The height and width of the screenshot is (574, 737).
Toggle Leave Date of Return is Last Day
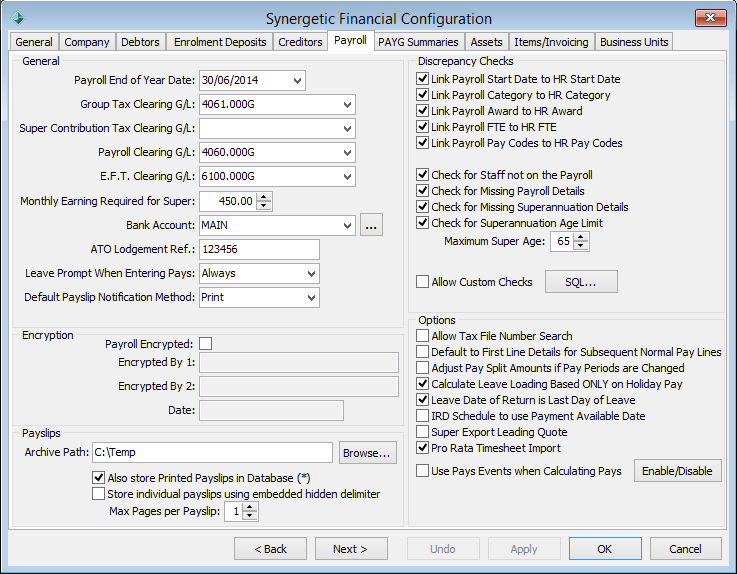423,400
